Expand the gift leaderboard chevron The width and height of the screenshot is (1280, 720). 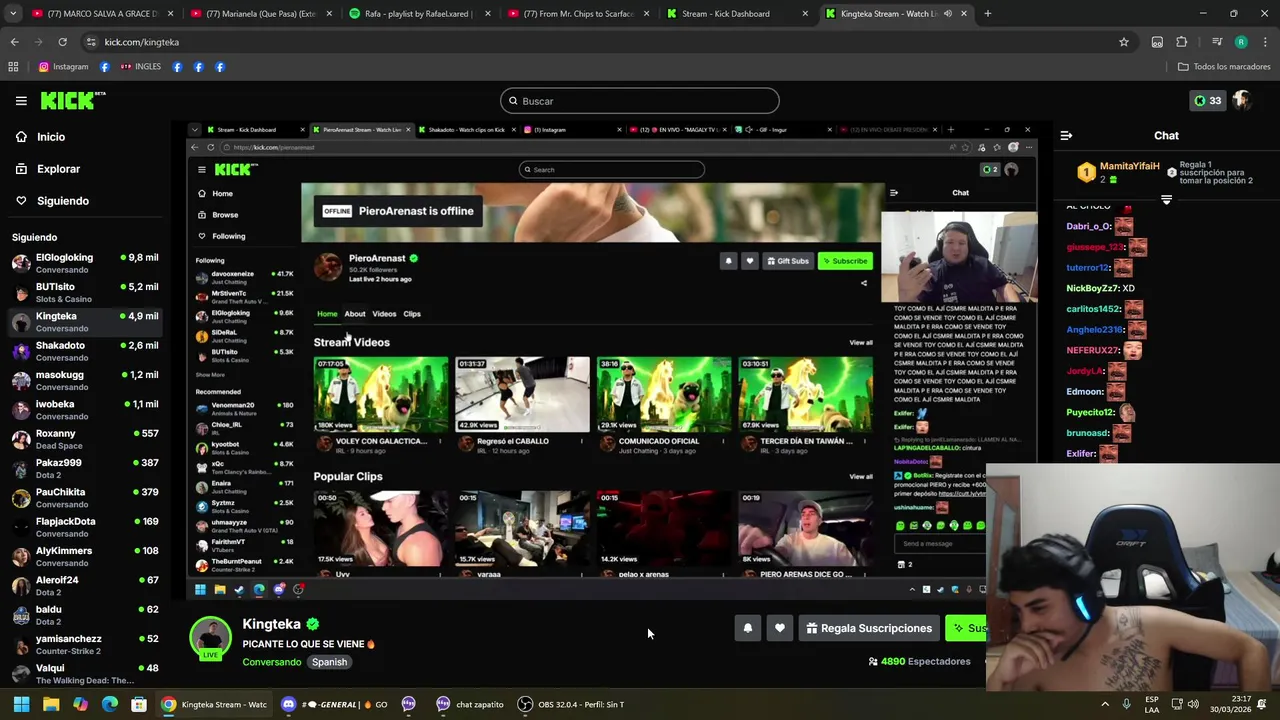[1166, 200]
